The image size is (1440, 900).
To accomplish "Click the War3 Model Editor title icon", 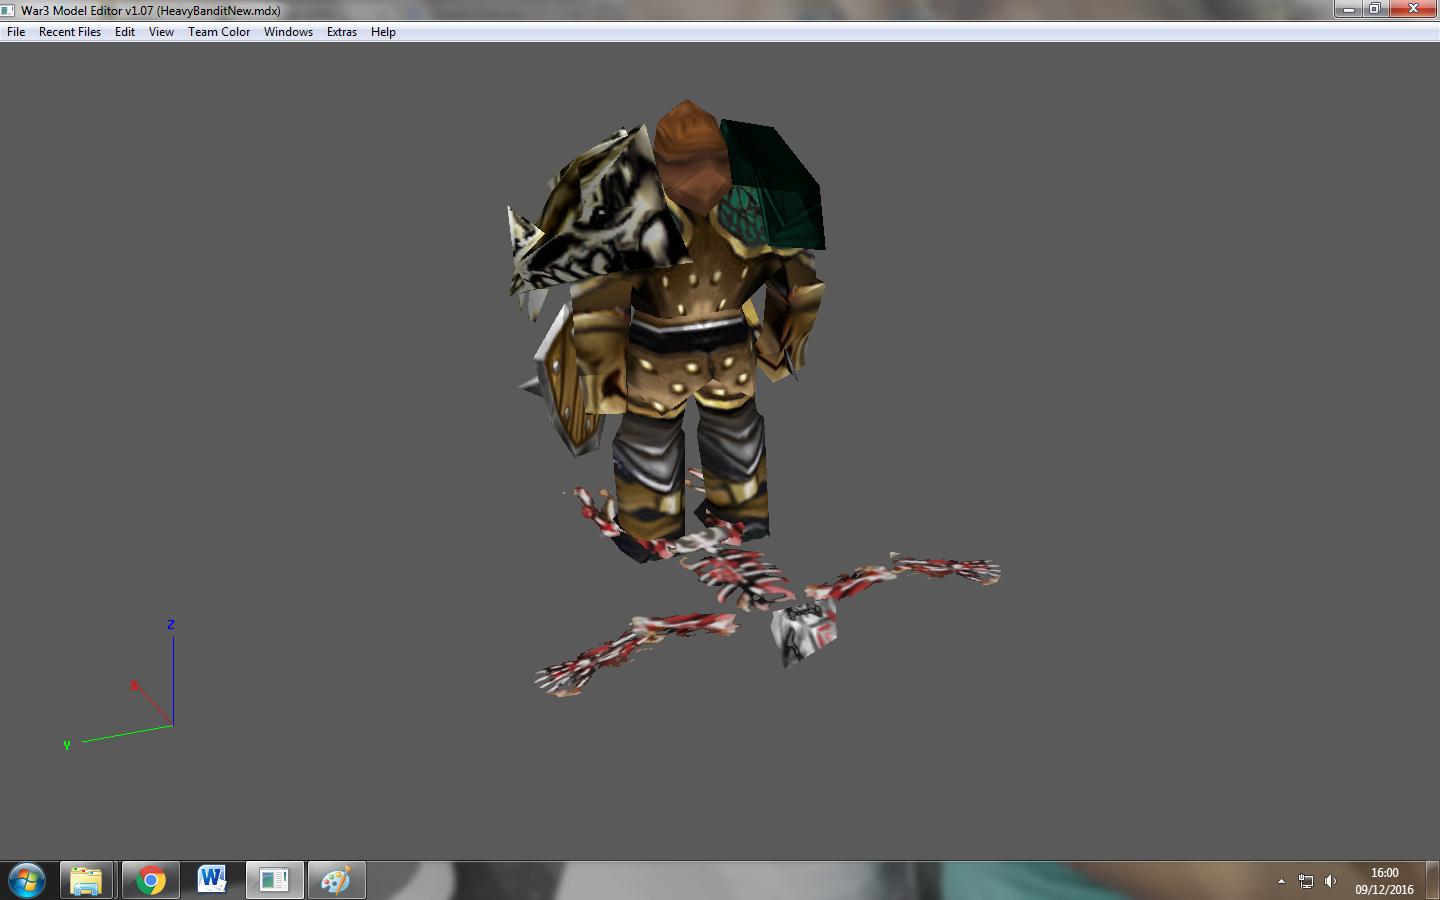I will click(x=8, y=11).
